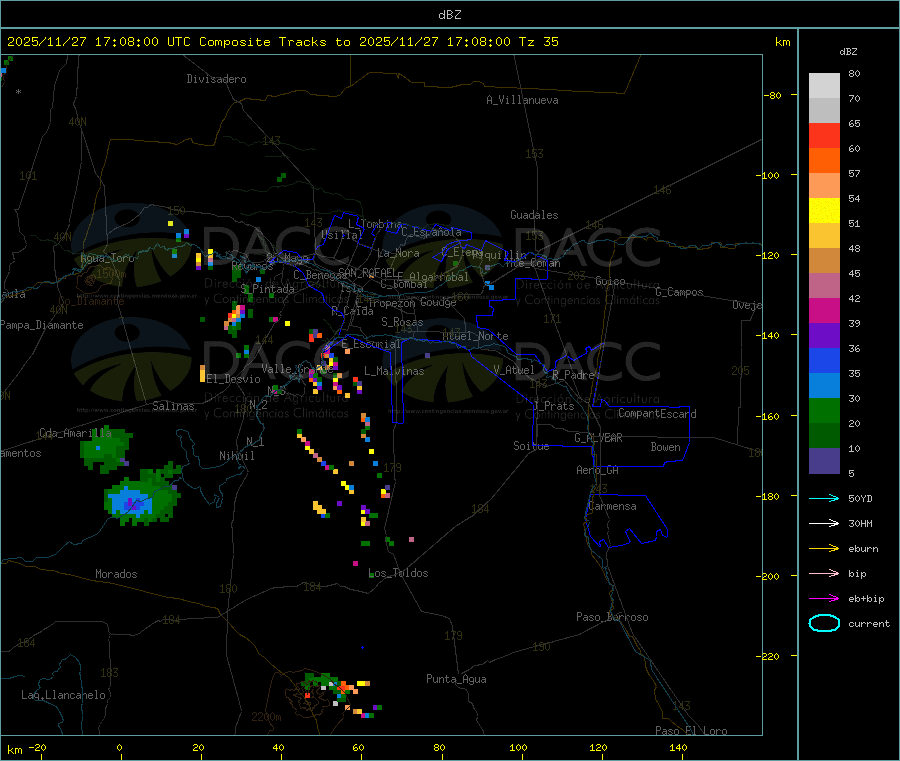Pick the light blue swatch in the dBZ scale

pyautogui.click(x=824, y=386)
